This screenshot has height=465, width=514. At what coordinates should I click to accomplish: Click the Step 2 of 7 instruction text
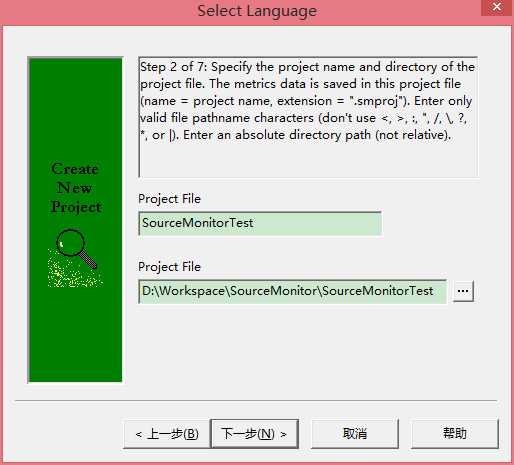307,101
